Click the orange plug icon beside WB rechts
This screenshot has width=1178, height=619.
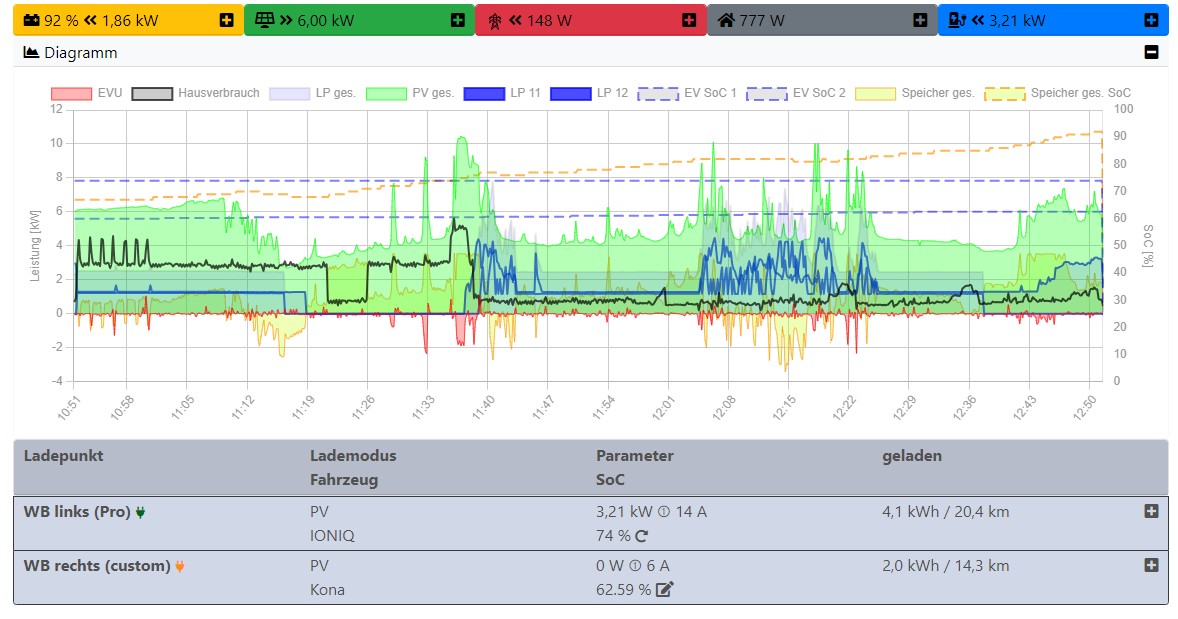coord(180,566)
